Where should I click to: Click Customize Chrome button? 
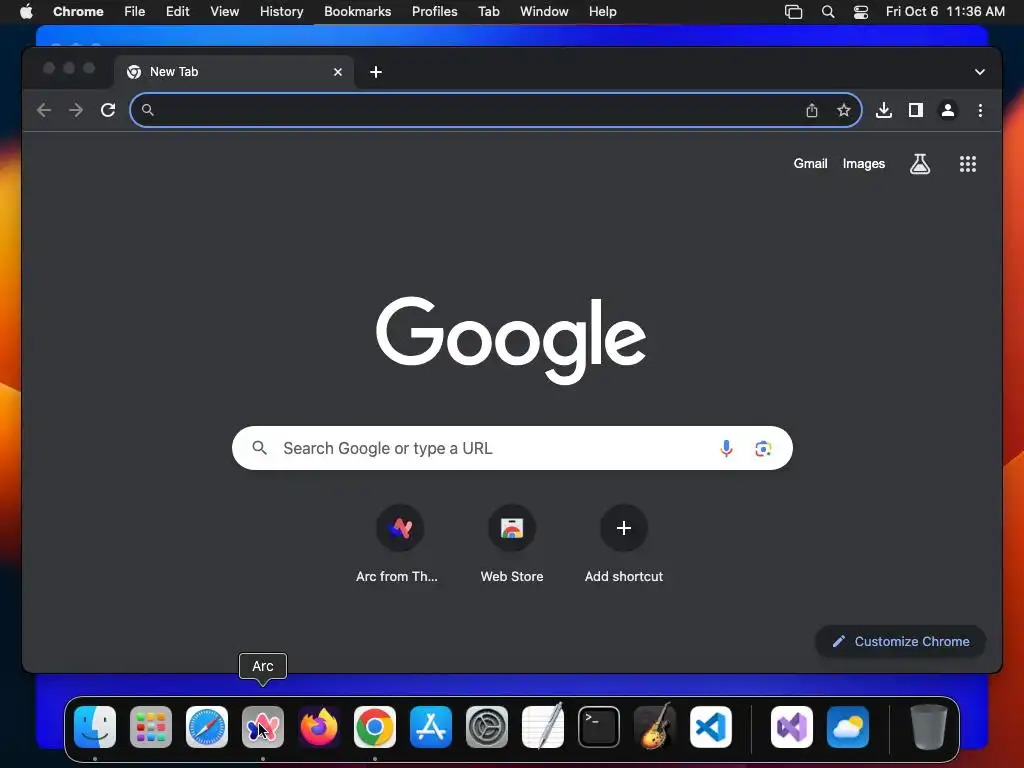click(901, 641)
